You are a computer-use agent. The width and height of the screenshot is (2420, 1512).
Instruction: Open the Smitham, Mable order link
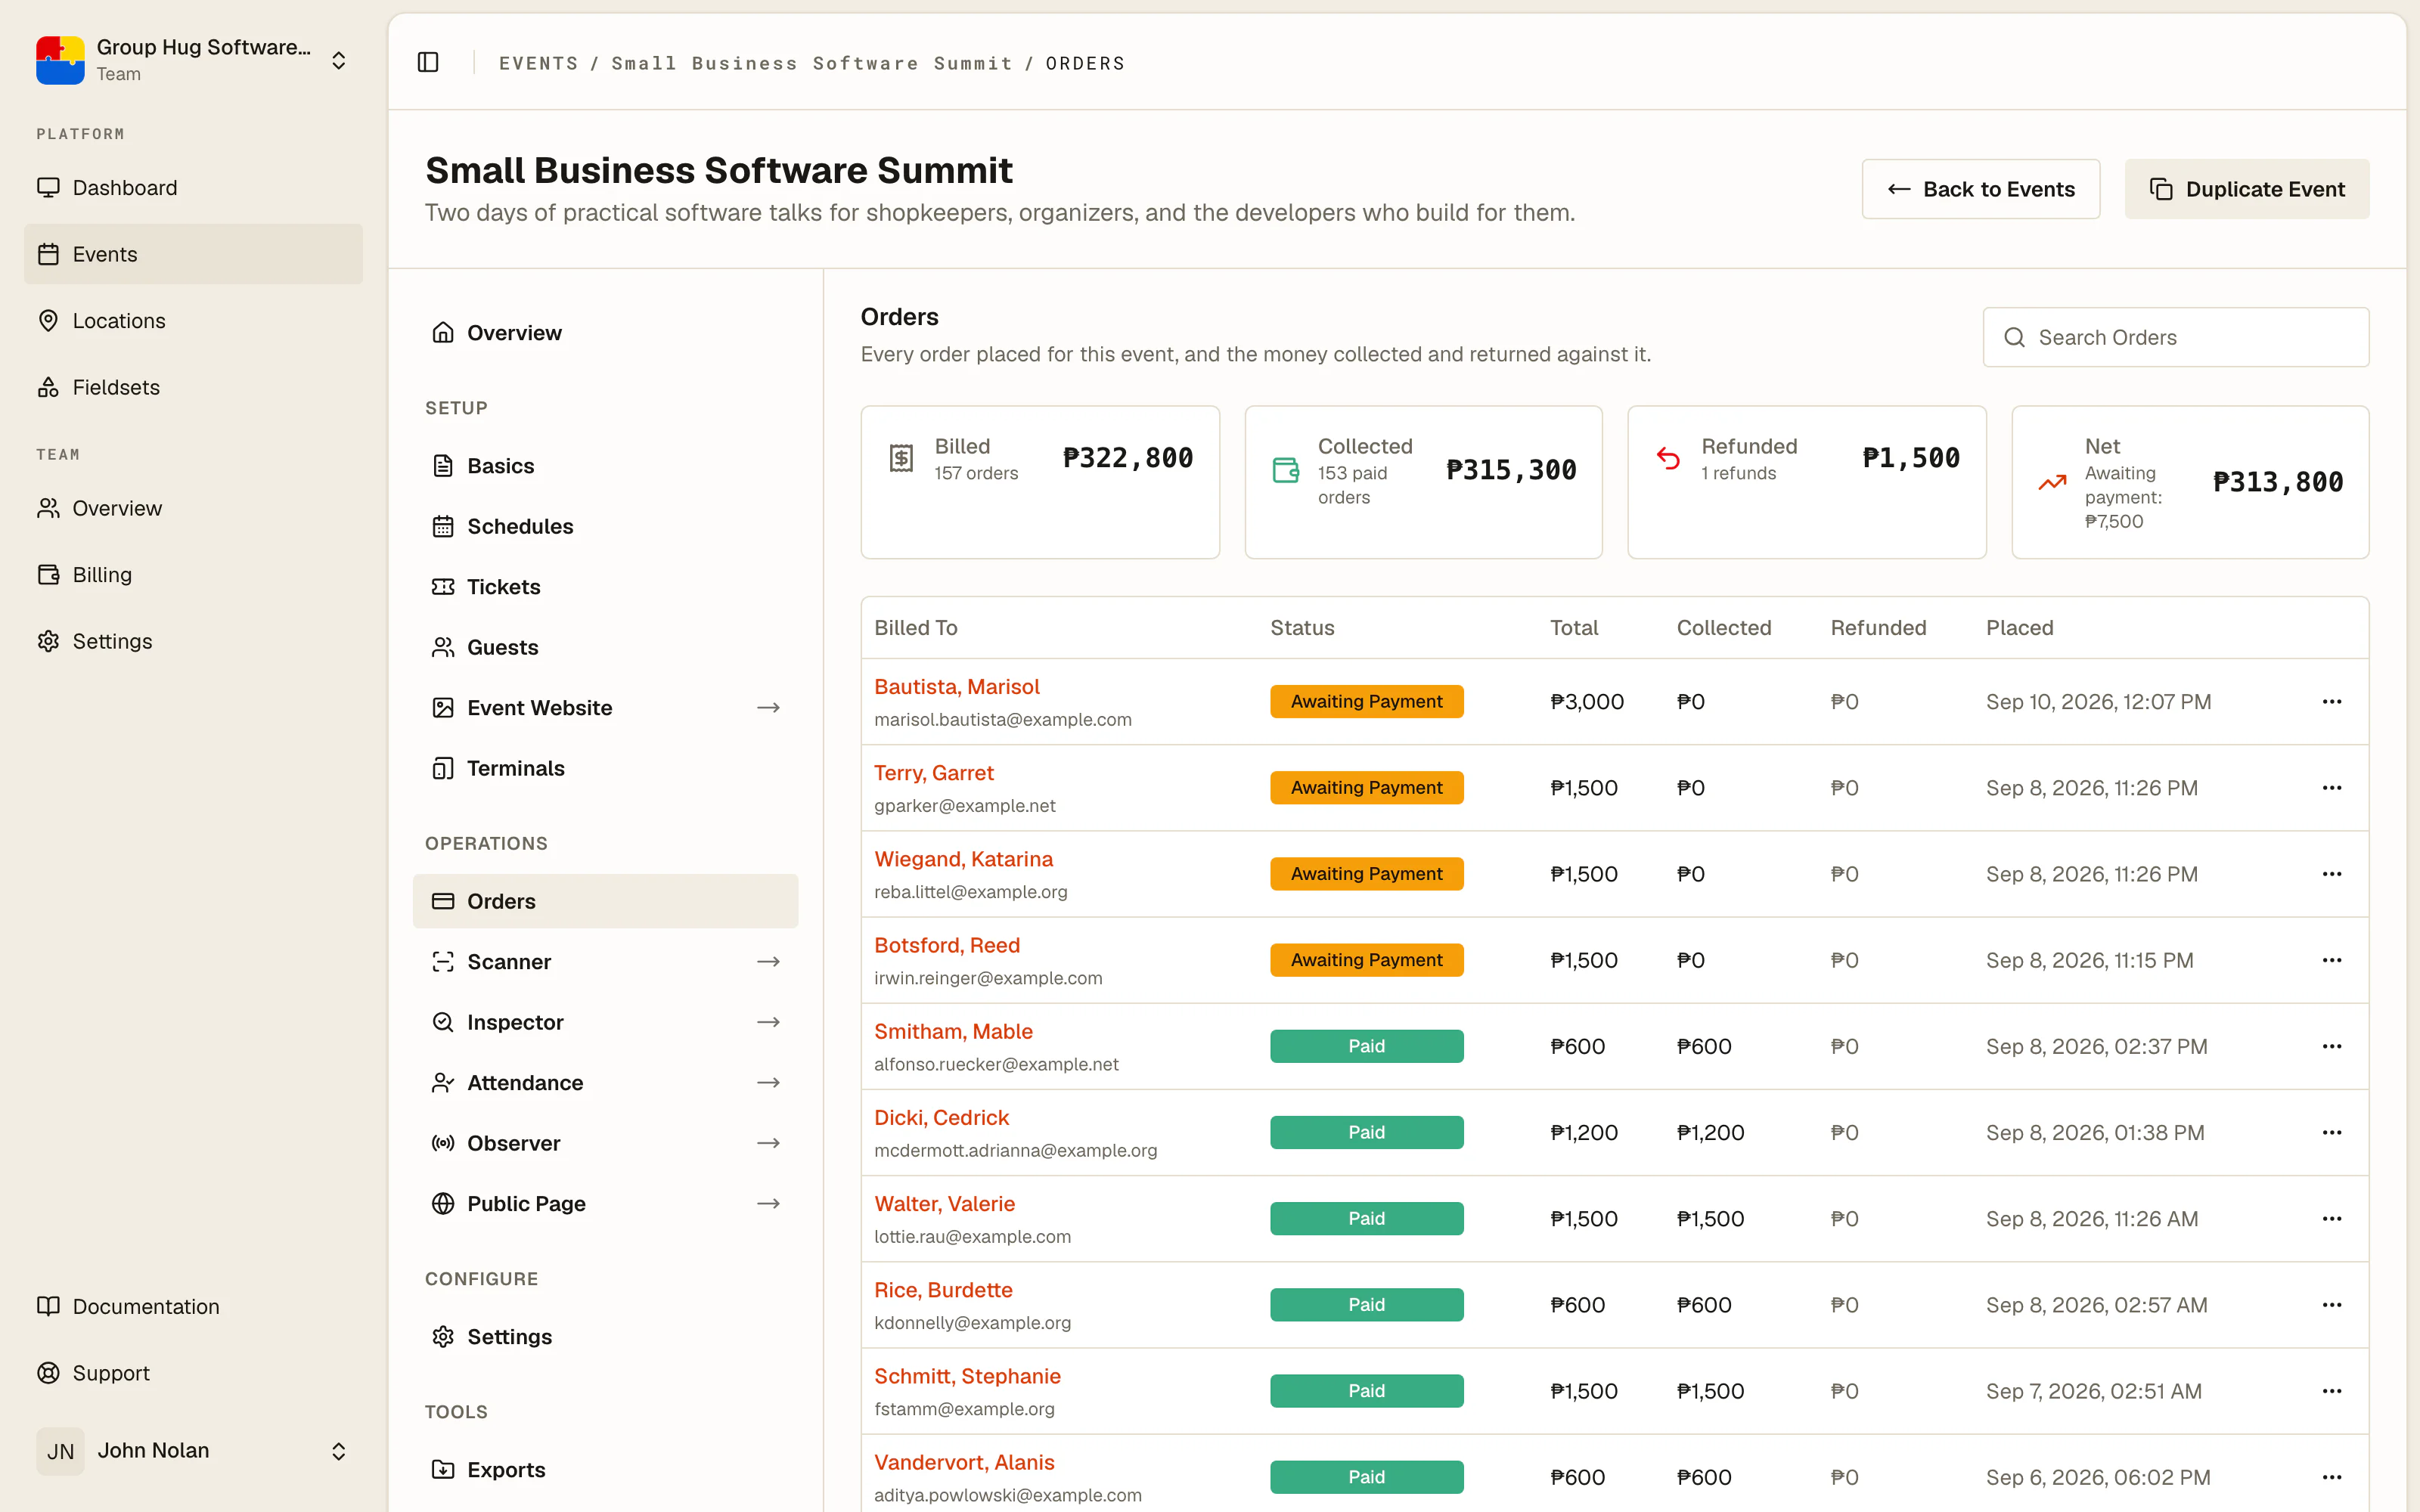tap(953, 1031)
